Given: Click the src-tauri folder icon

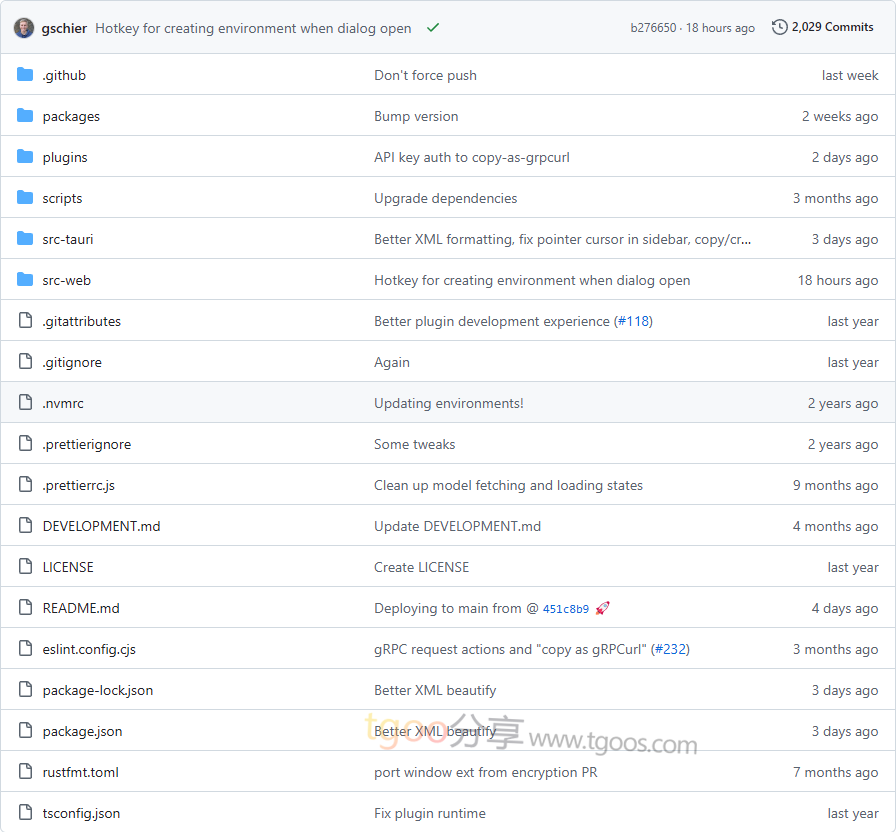Looking at the screenshot, I should (x=25, y=239).
